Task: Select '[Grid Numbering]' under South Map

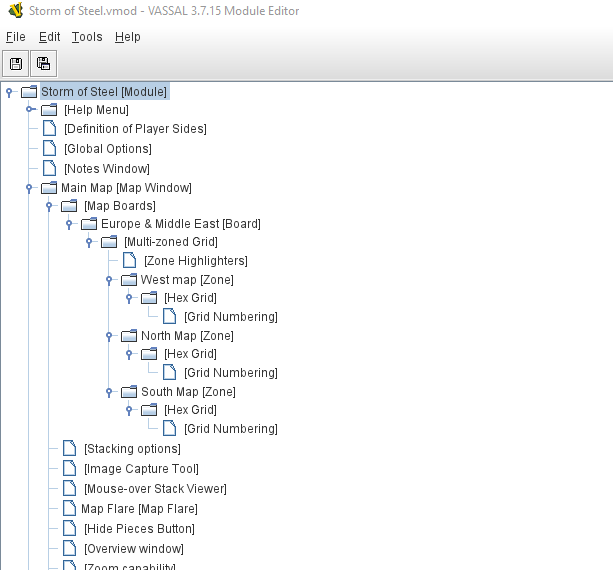Action: (x=231, y=428)
